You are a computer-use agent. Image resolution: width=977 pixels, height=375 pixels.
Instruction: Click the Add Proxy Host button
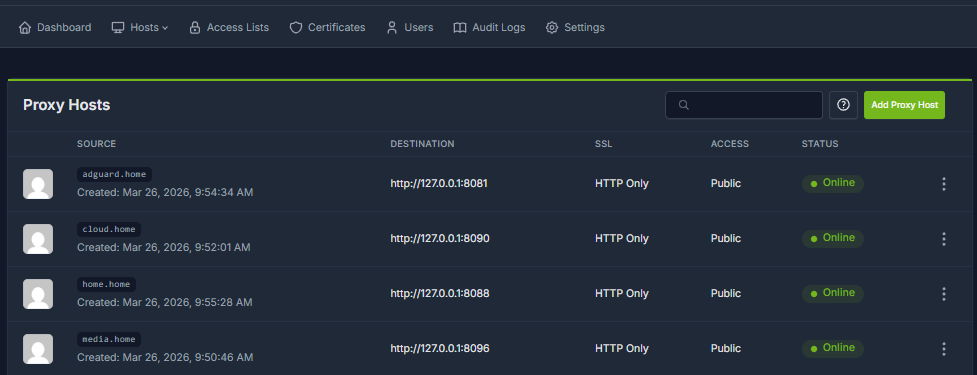904,105
